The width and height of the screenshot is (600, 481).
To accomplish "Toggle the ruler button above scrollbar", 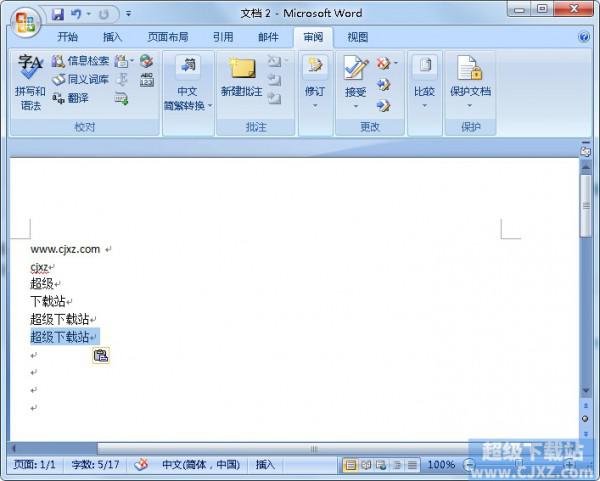I will pyautogui.click(x=585, y=150).
